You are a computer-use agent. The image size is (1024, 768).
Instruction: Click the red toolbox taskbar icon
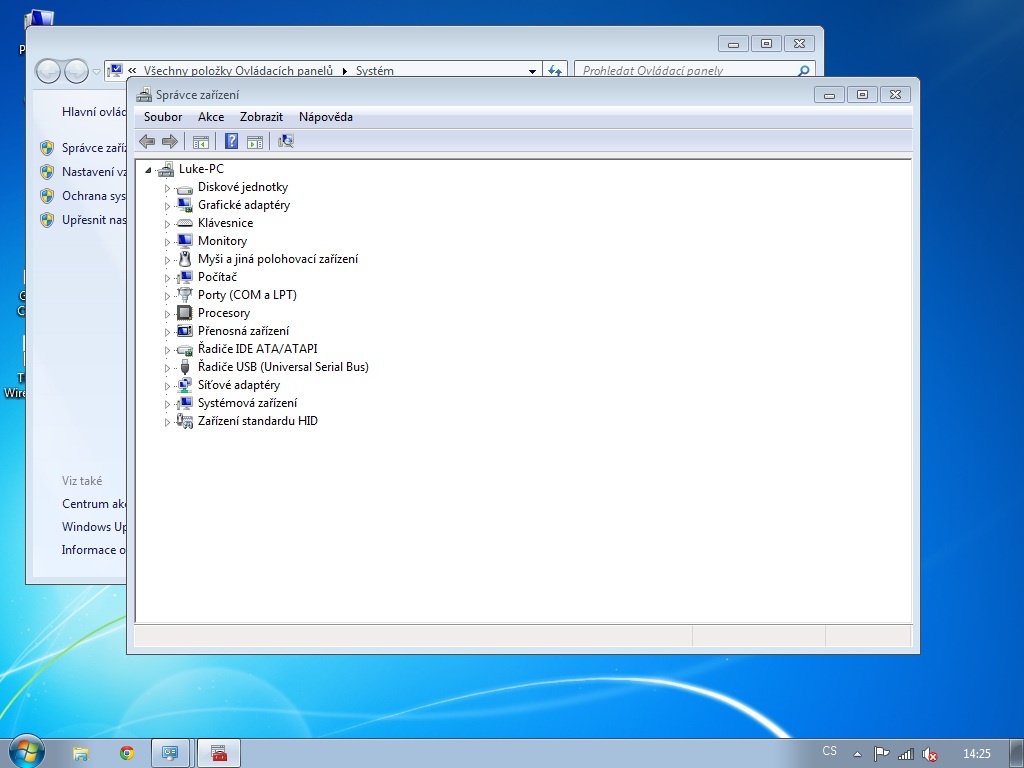click(x=219, y=754)
